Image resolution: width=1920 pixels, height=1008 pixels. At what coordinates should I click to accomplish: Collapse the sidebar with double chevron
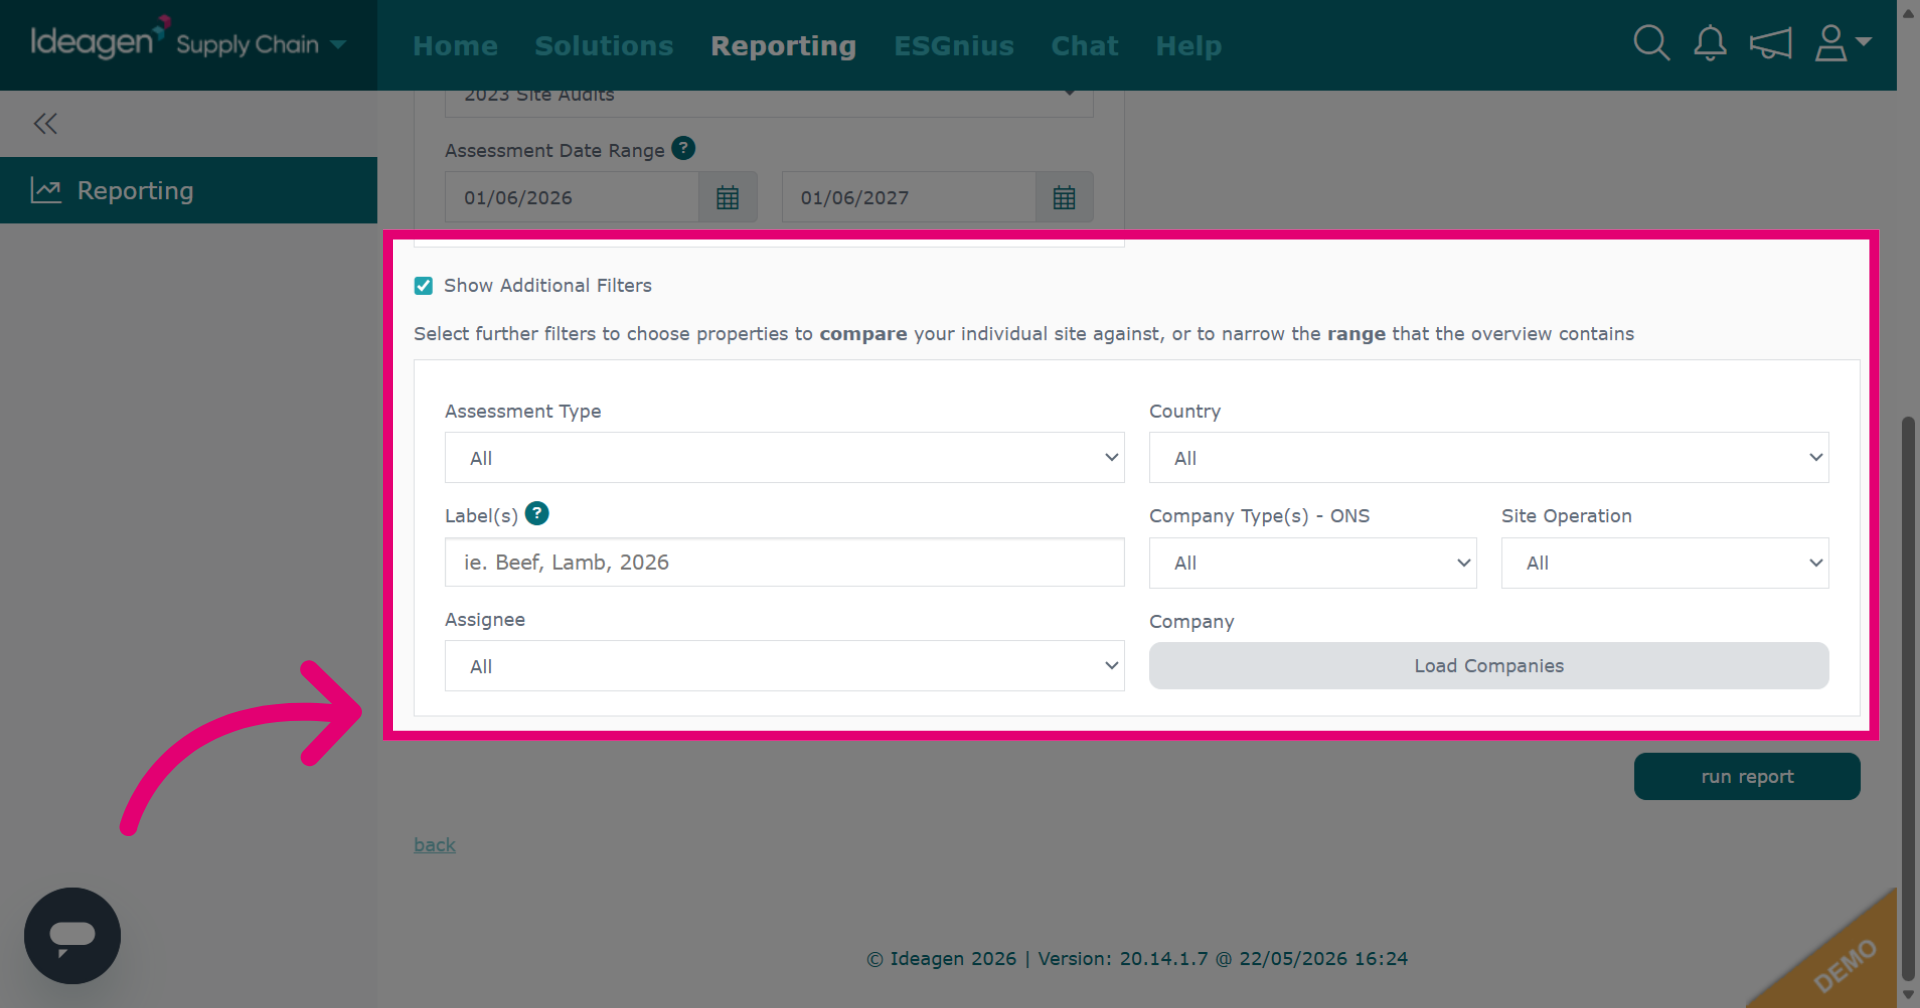[45, 124]
